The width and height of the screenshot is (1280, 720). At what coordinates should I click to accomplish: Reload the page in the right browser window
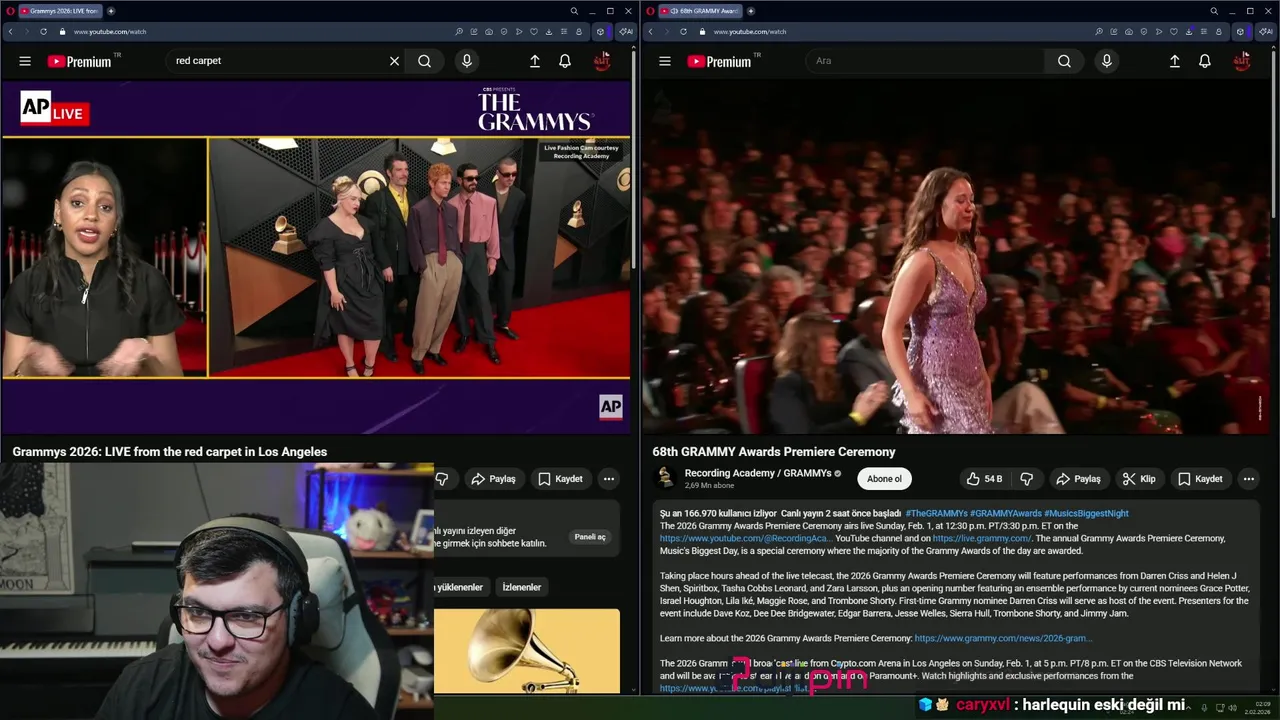click(683, 31)
